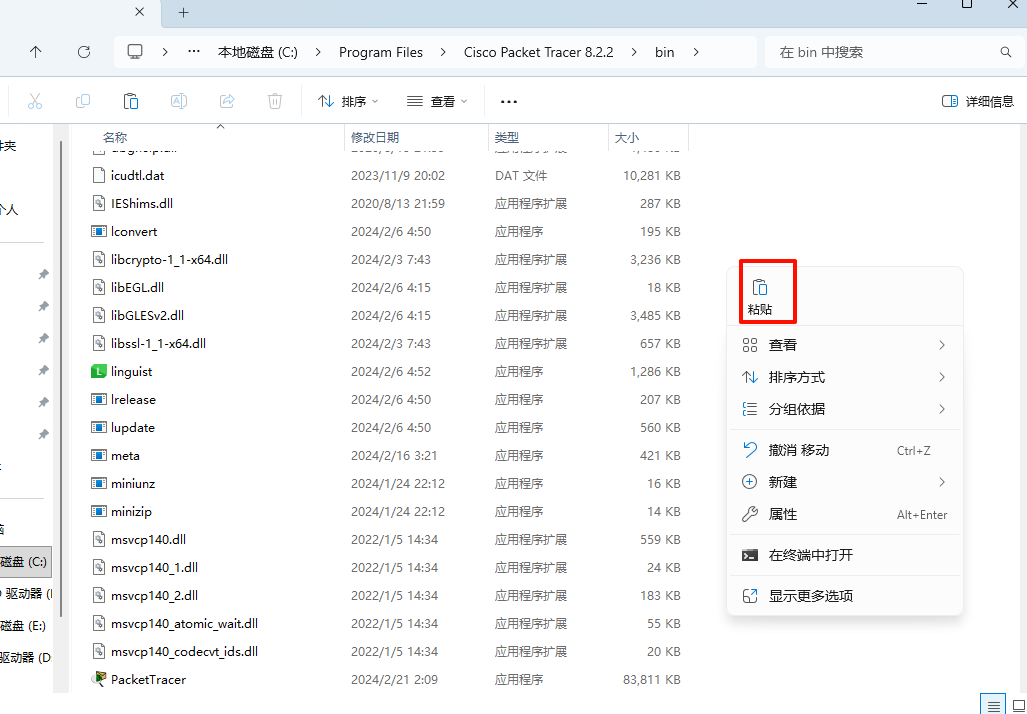Open the 排序方式 submenu in context menu
This screenshot has width=1027, height=714.
pyautogui.click(x=845, y=377)
